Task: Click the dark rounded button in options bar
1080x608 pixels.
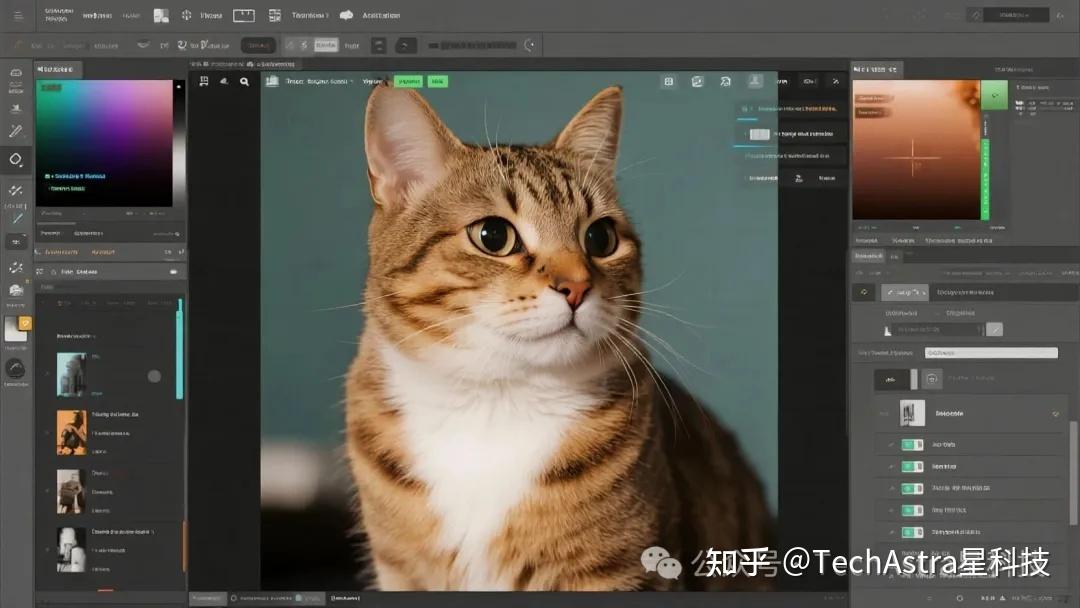Action: coord(259,45)
